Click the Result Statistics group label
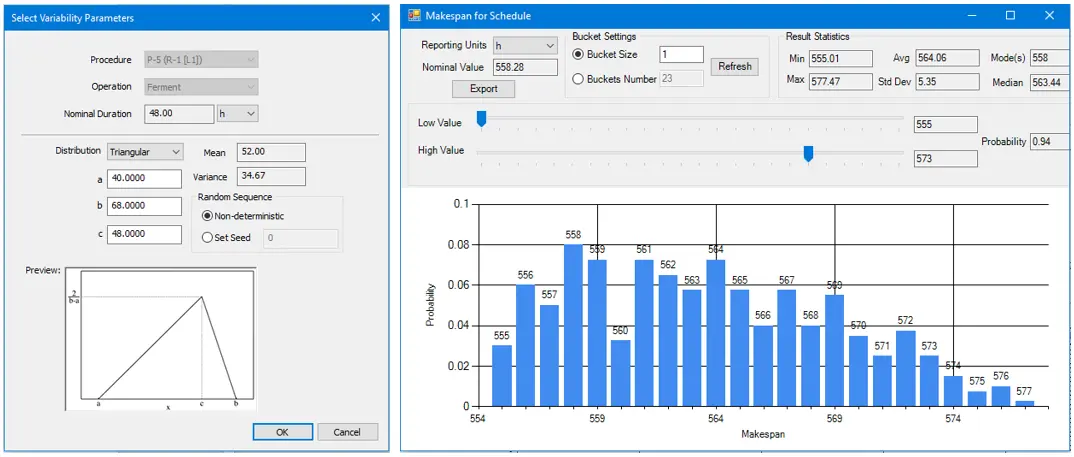 click(x=817, y=36)
